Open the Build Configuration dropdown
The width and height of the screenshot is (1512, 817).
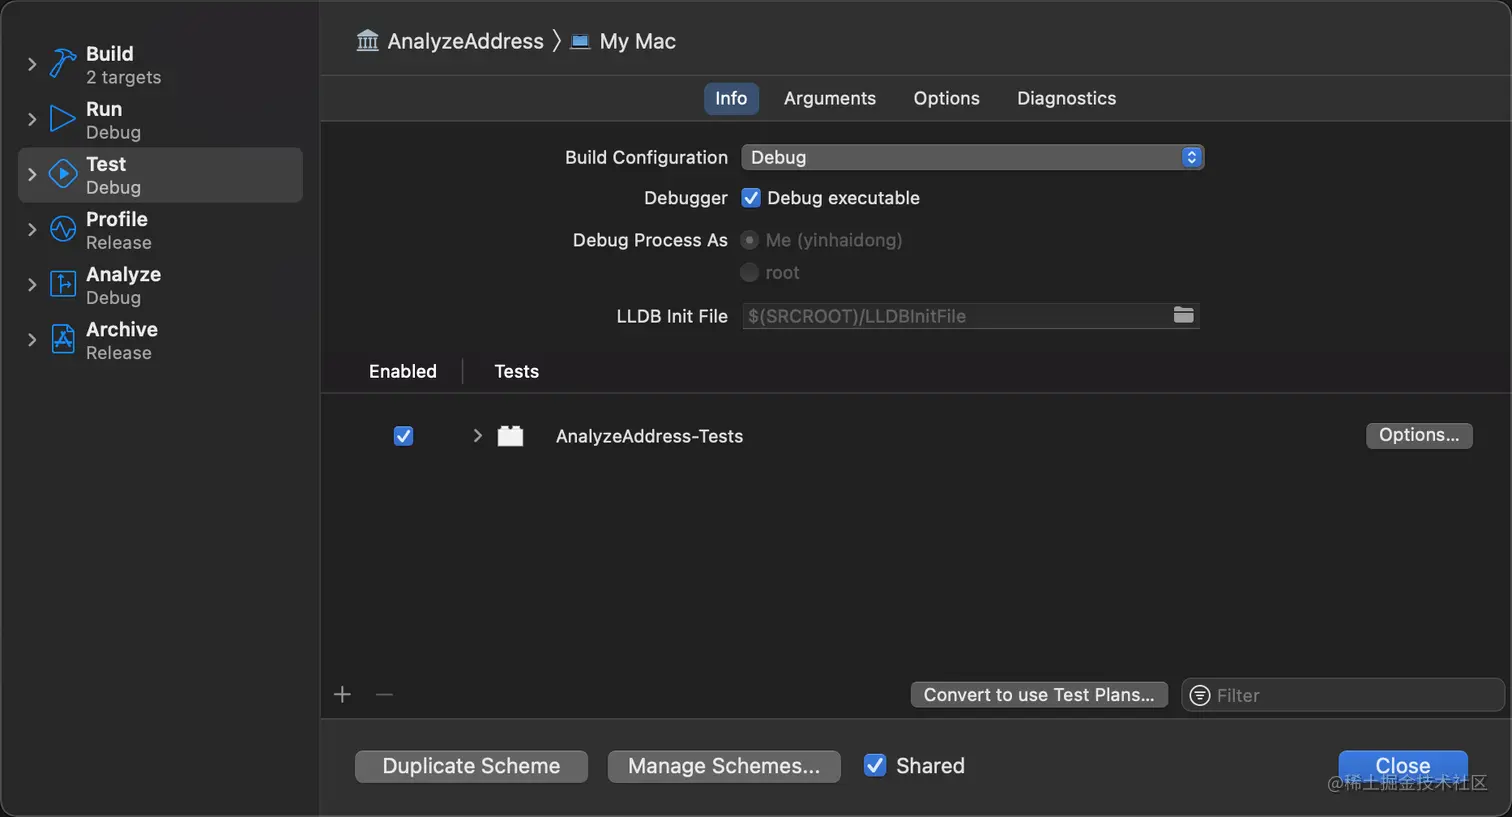point(972,157)
